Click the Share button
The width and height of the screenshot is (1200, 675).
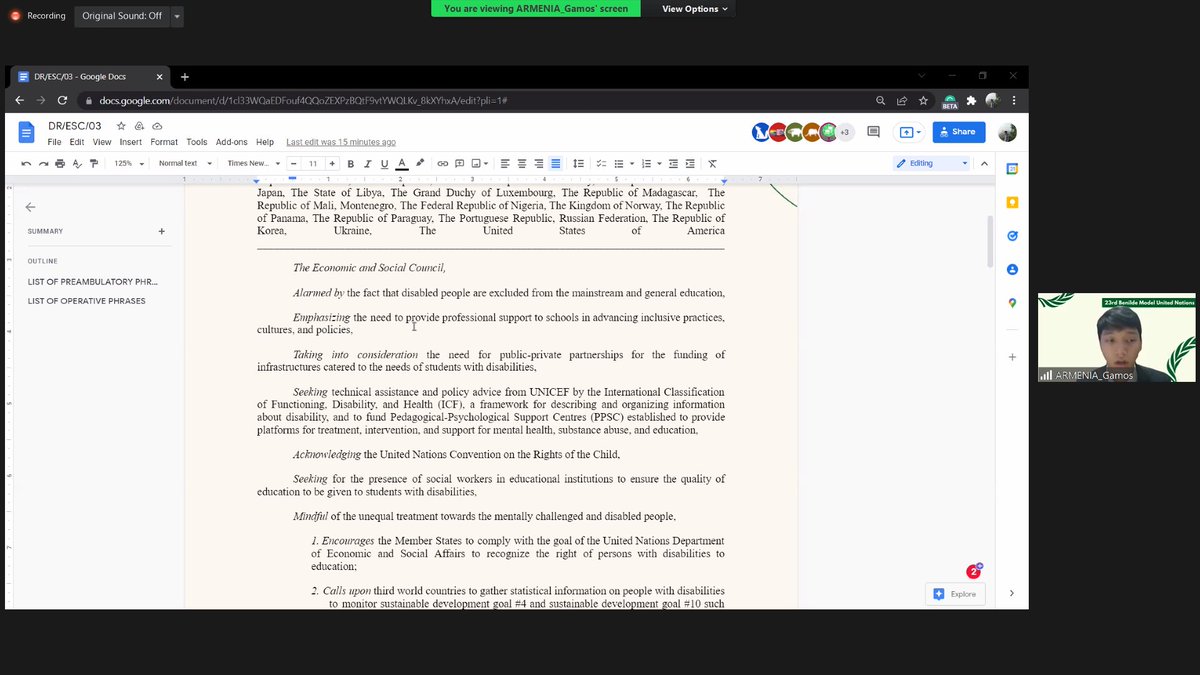[x=959, y=131]
